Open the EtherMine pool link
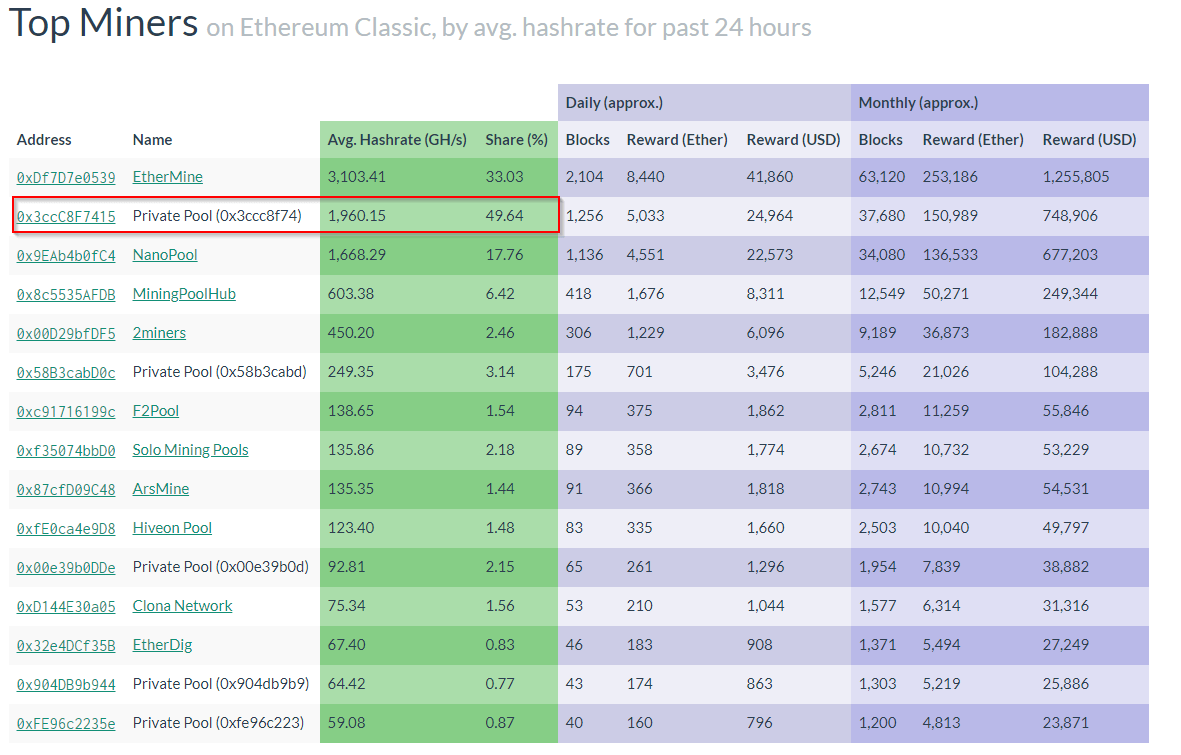 167,177
